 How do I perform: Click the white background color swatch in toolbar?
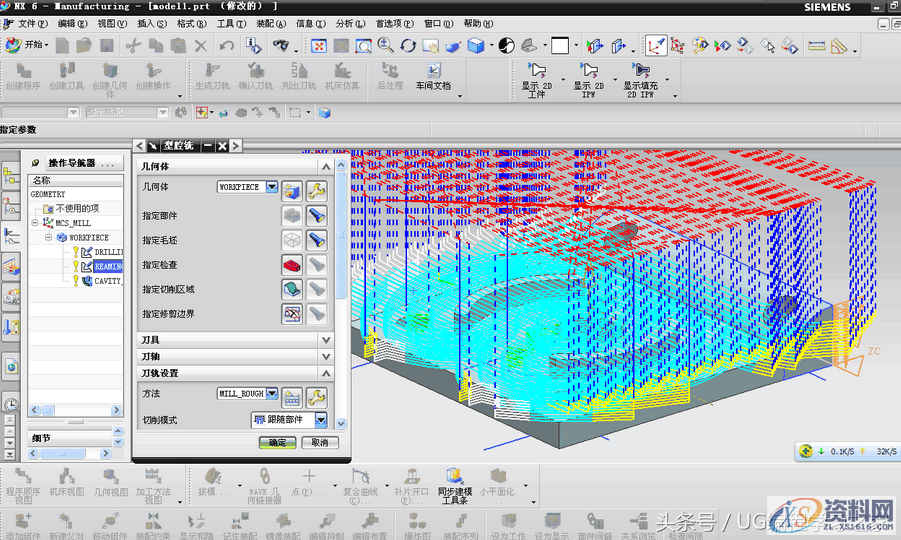click(559, 46)
